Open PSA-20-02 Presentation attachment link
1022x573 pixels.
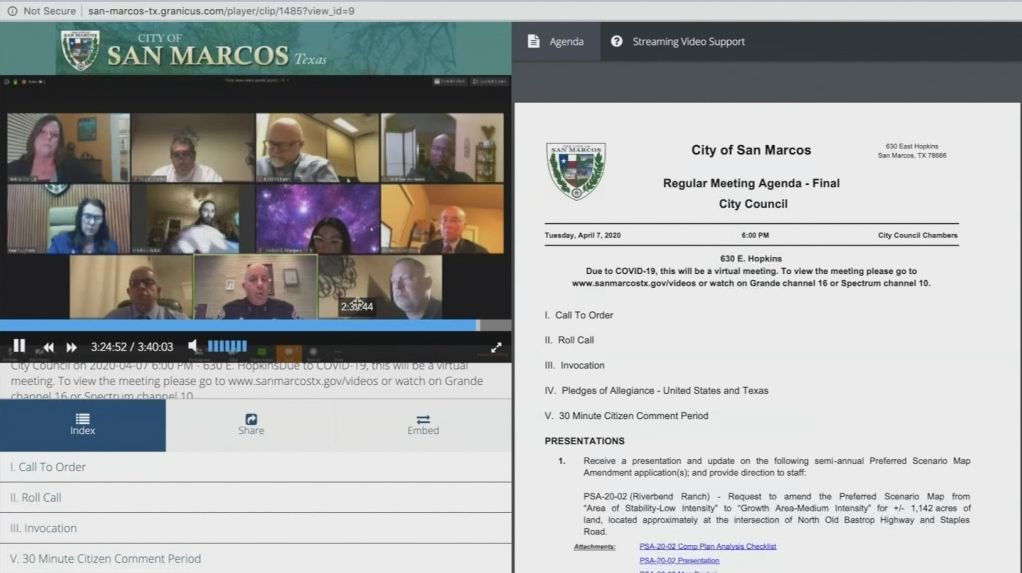[x=678, y=561]
